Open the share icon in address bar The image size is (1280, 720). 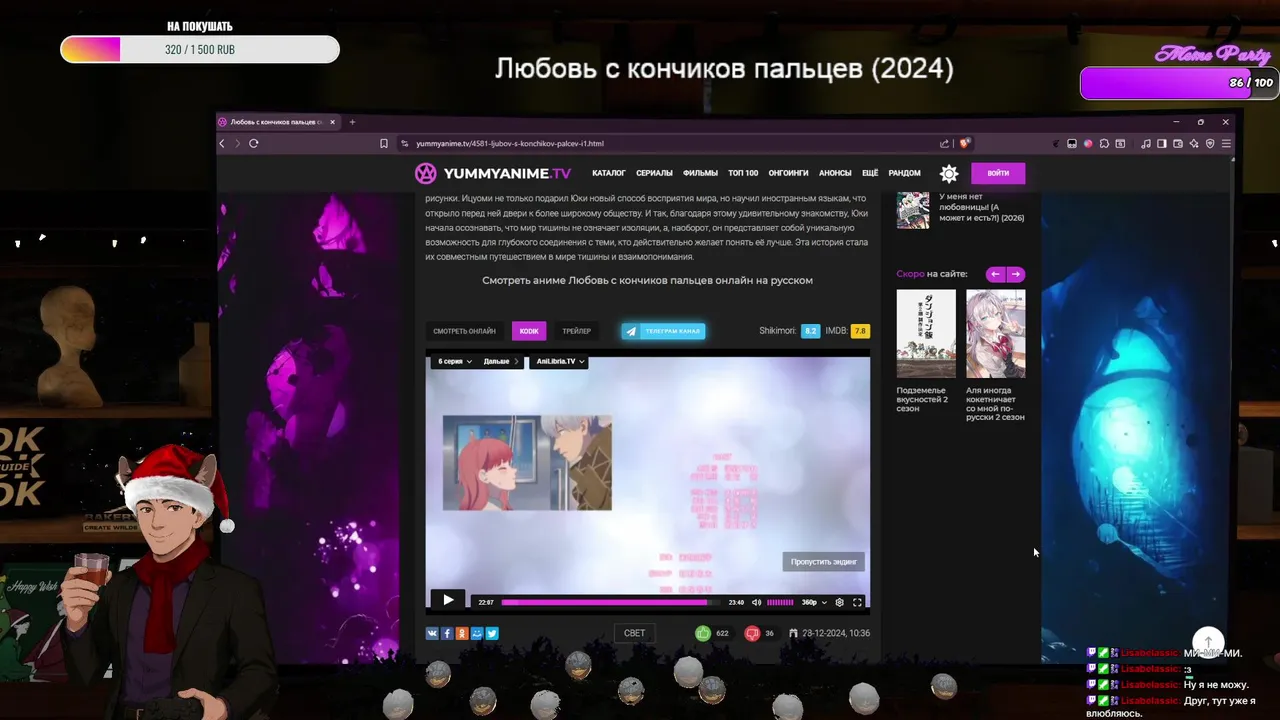point(944,143)
